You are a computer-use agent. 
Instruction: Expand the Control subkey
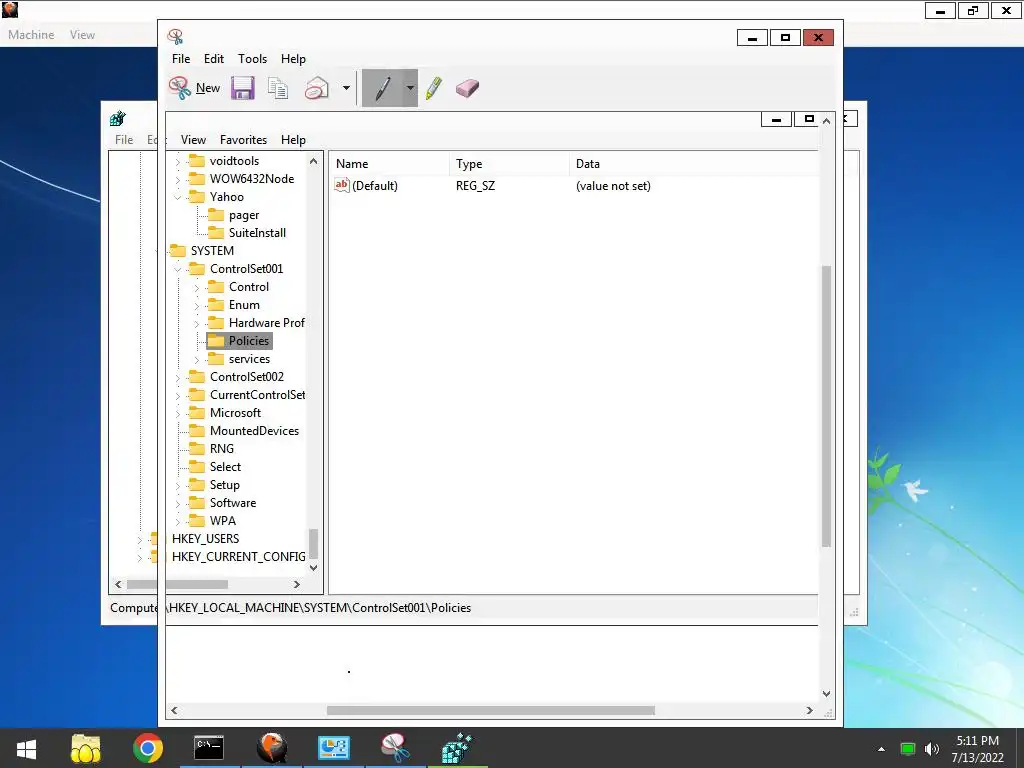197,287
